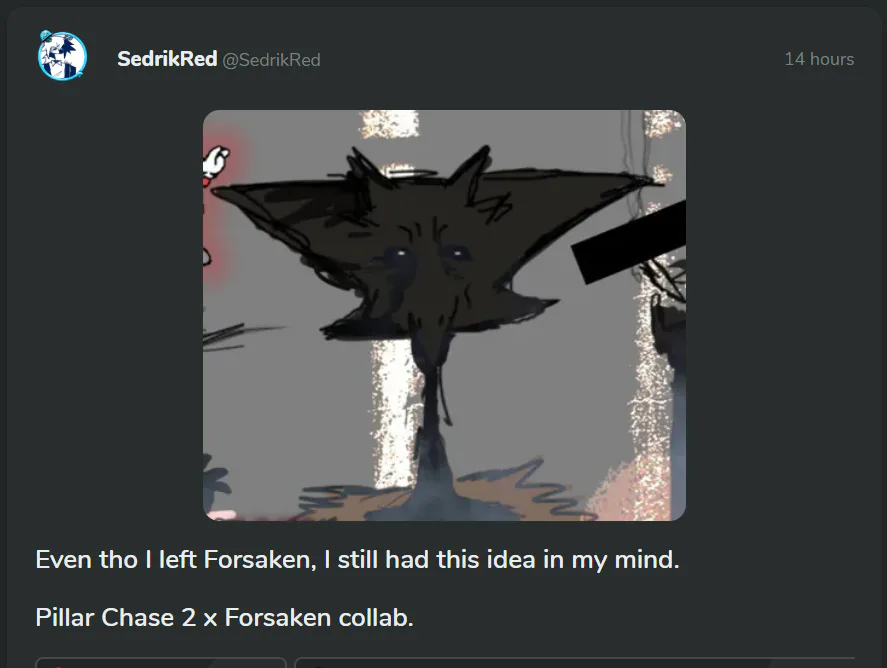Open SedrikRed's profile avatar

[x=62, y=56]
